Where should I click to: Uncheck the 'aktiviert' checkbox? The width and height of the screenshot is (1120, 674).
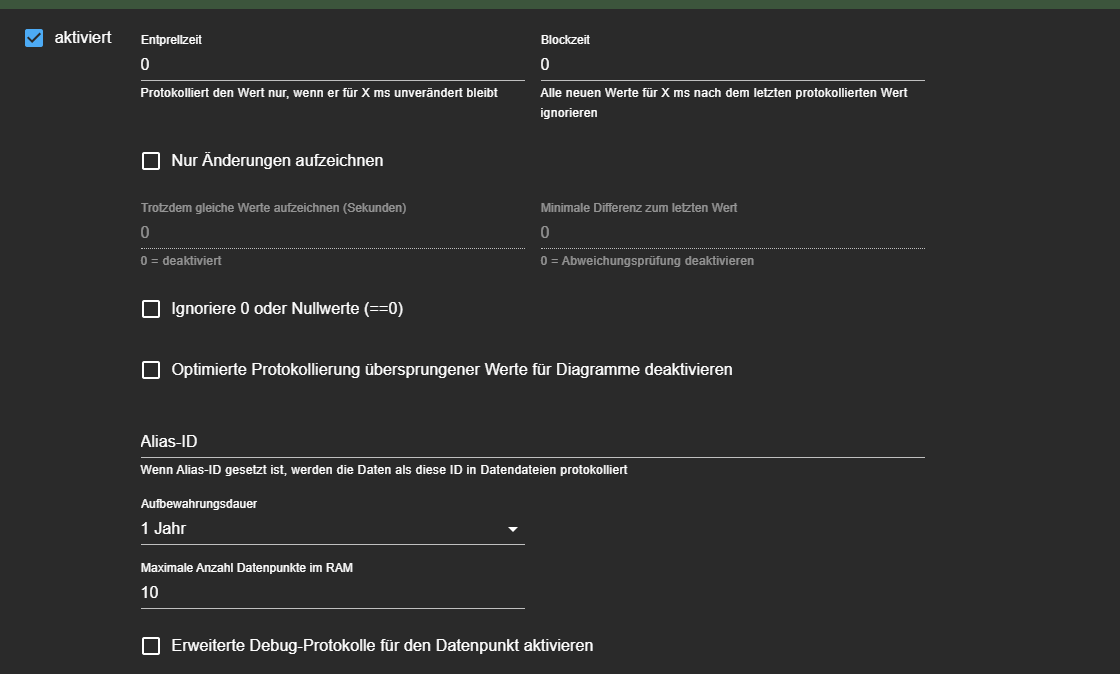(x=34, y=38)
